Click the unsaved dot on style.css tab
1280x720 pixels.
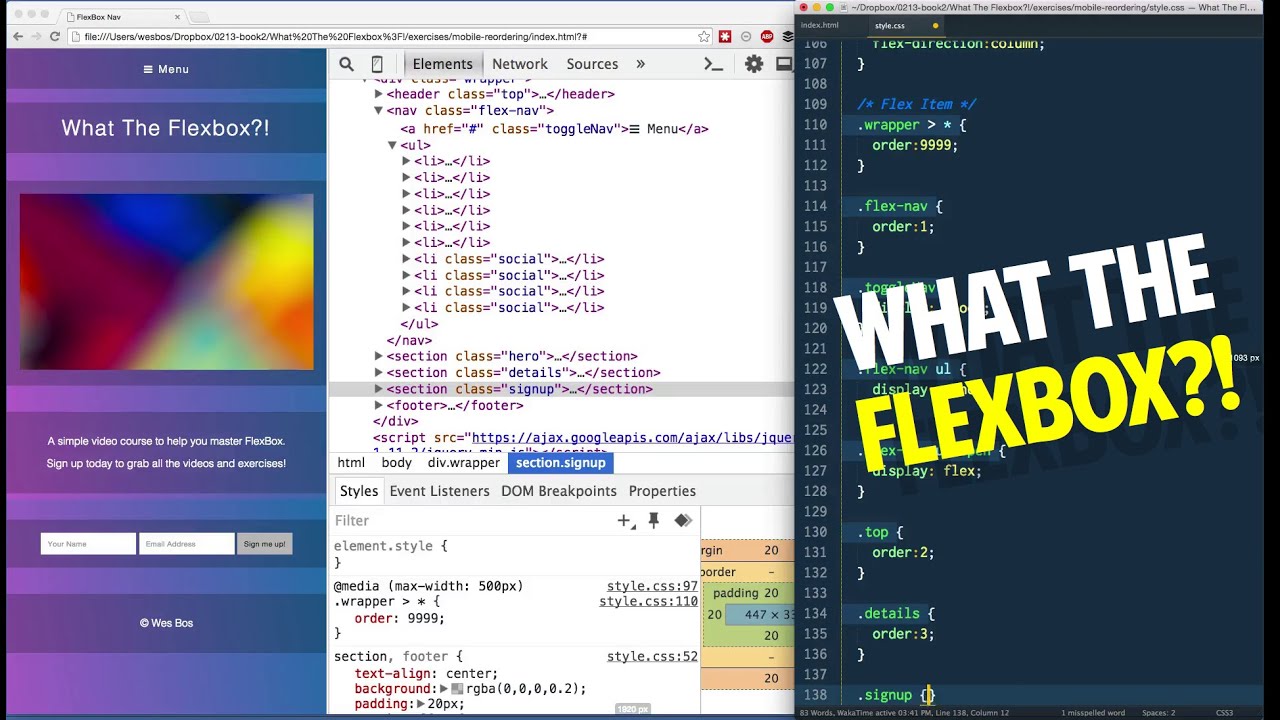pos(935,25)
